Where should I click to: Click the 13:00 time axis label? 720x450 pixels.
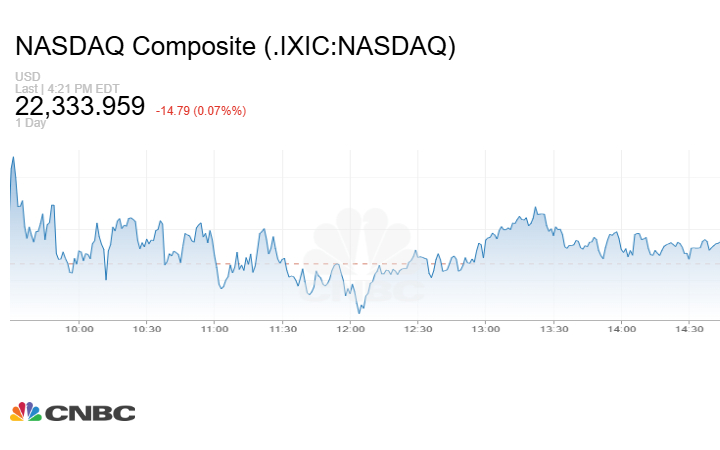(486, 329)
